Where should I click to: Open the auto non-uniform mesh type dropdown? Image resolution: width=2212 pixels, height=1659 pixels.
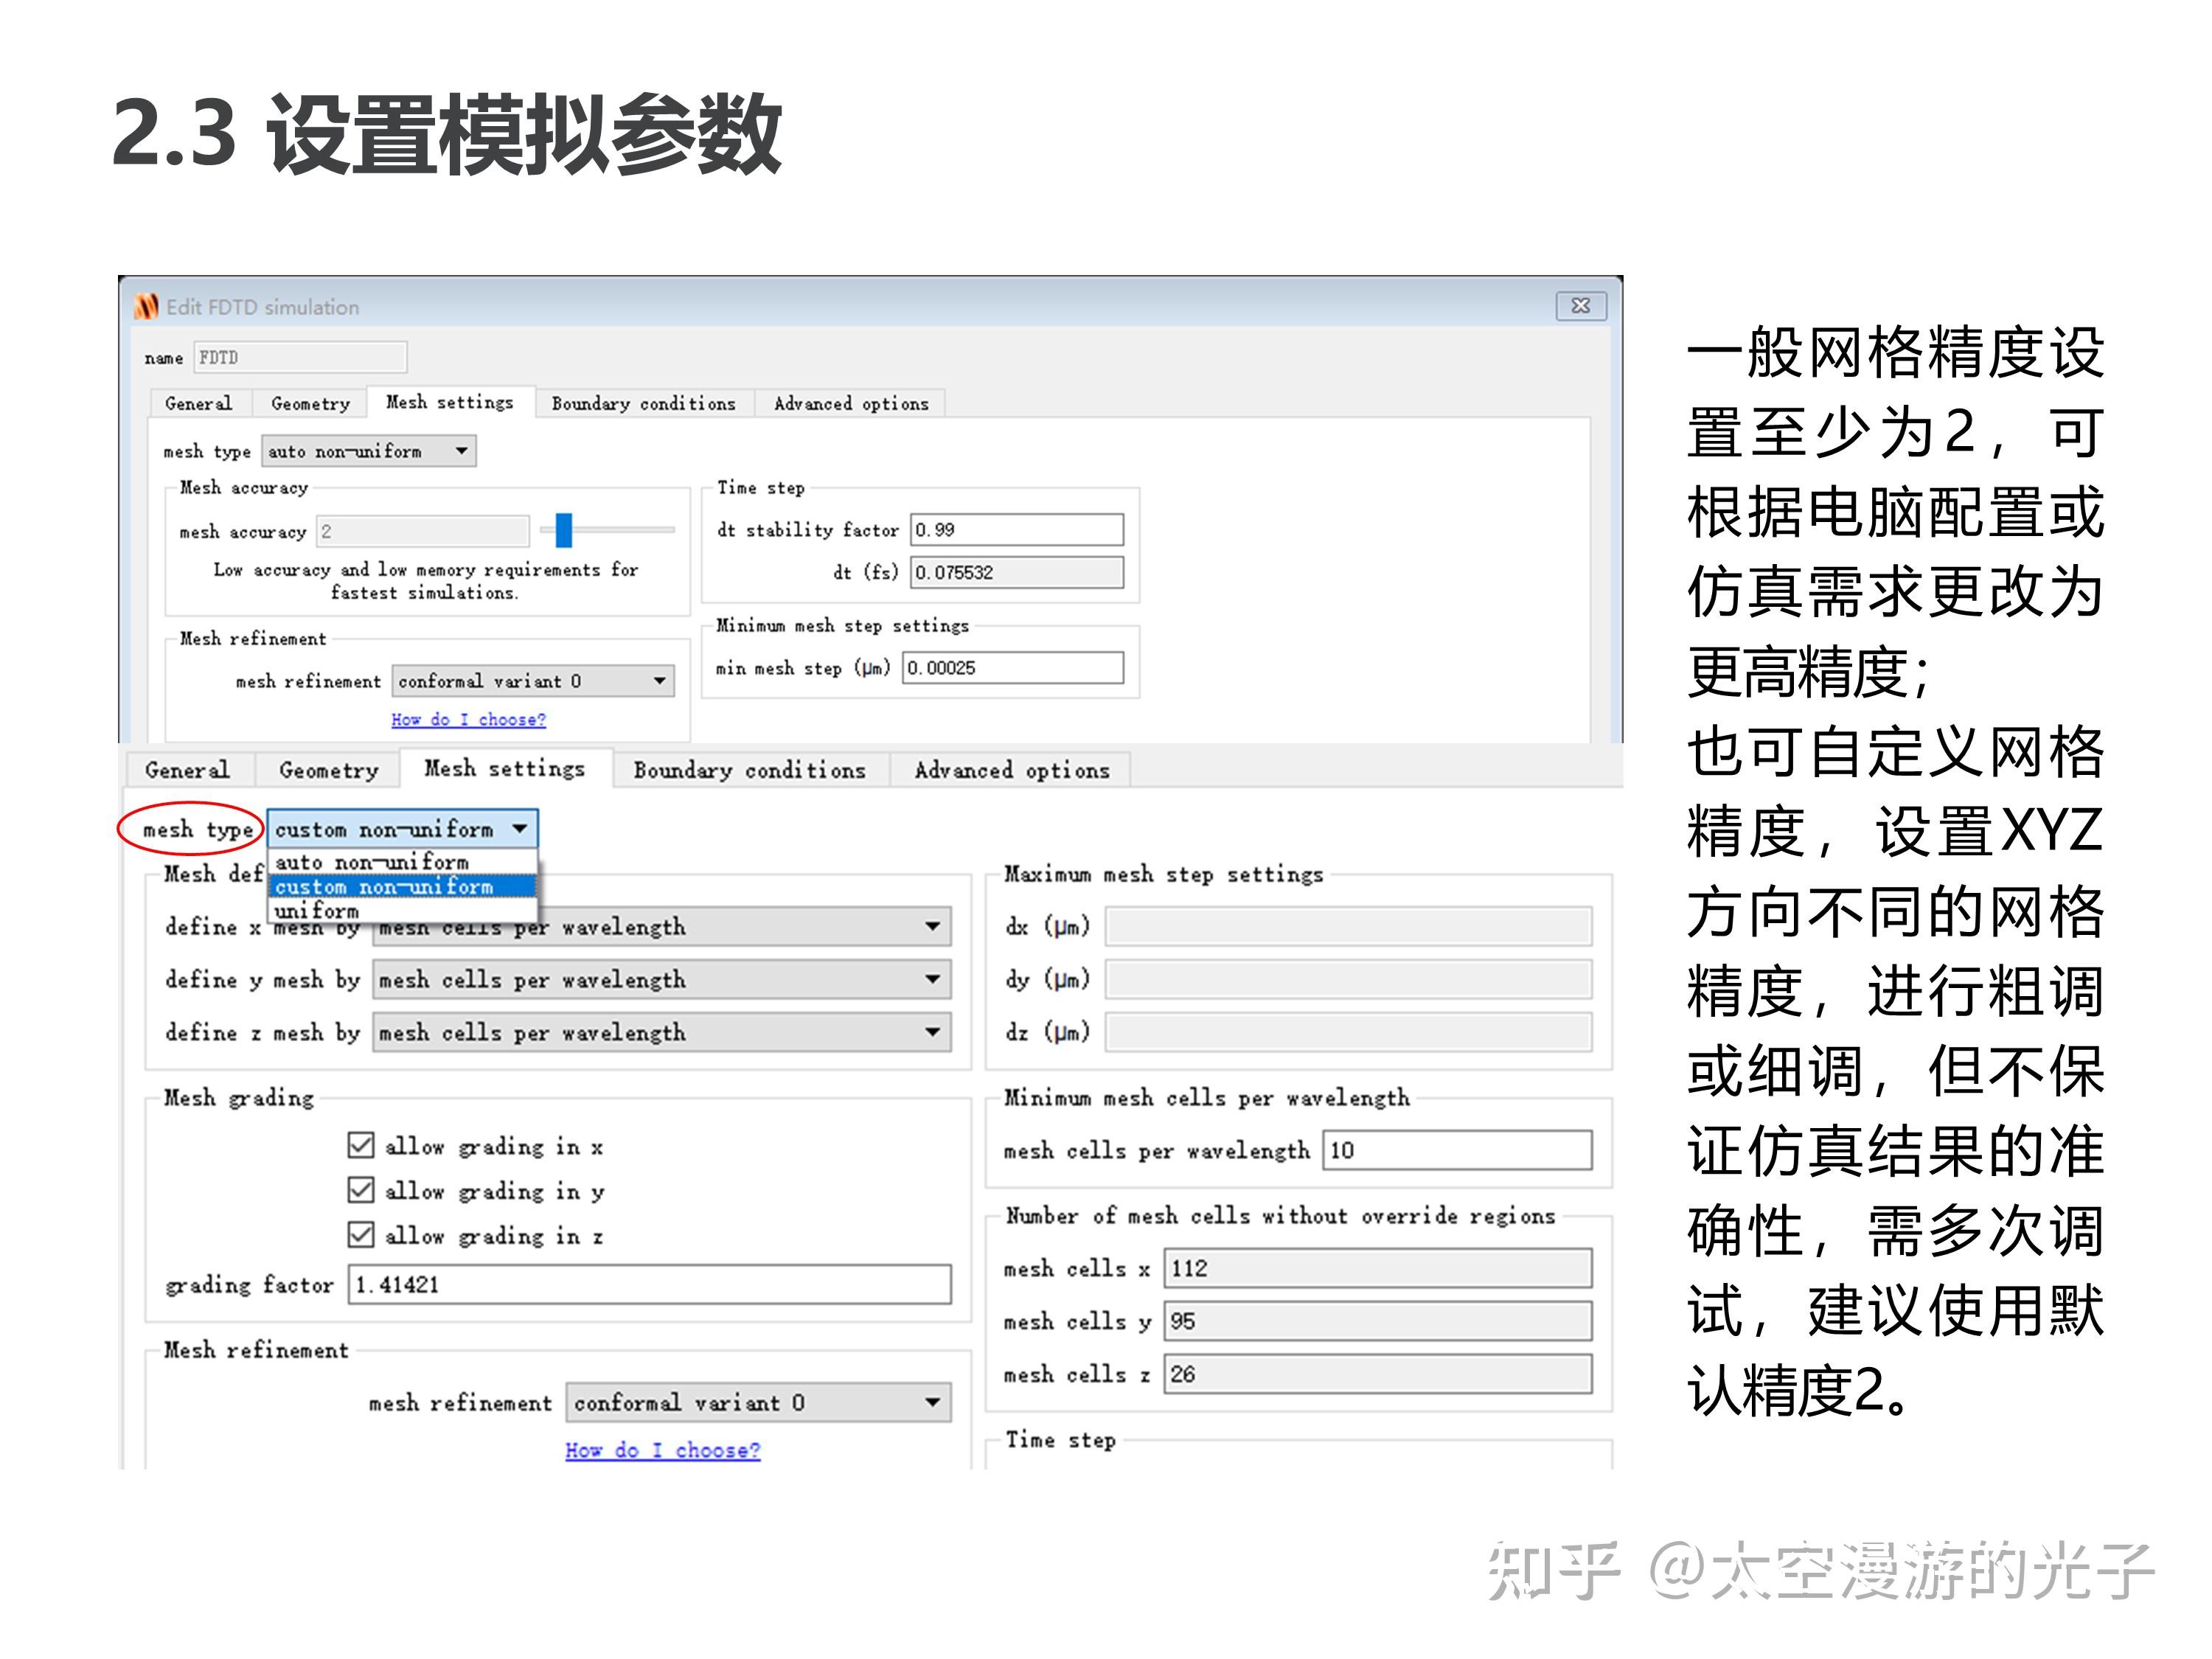coord(368,451)
